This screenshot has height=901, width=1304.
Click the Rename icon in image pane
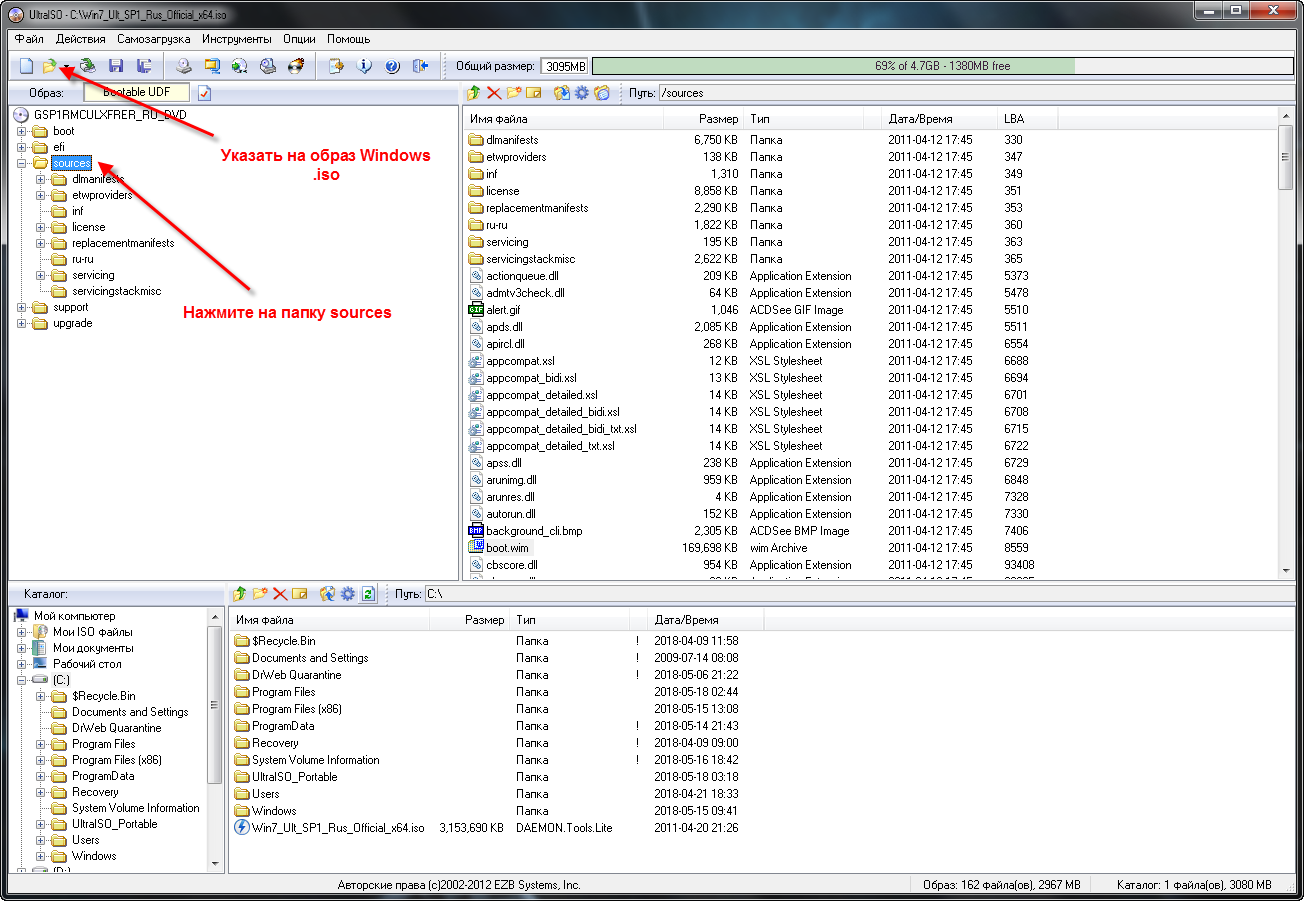[534, 93]
